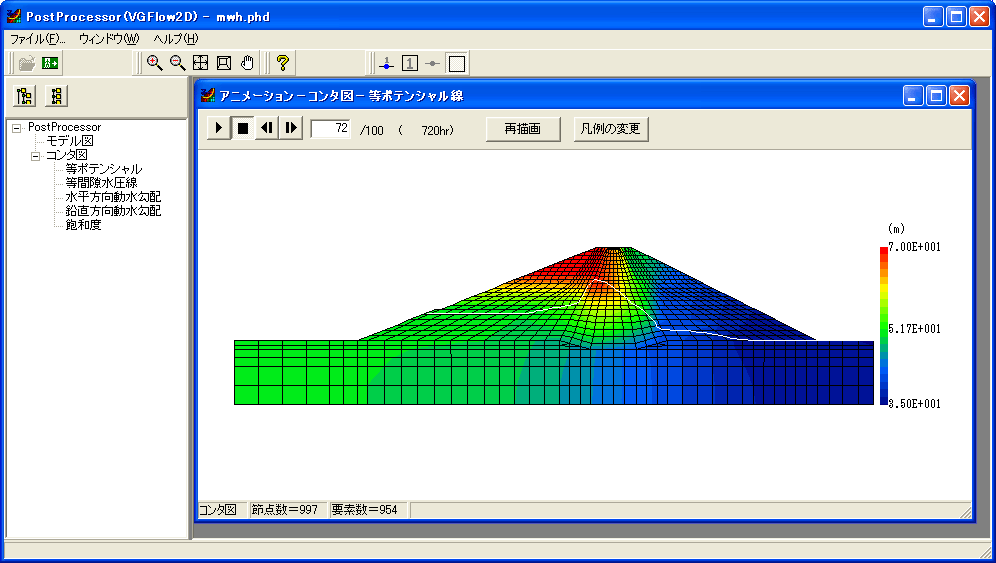Select the hand pan tool

[247, 63]
